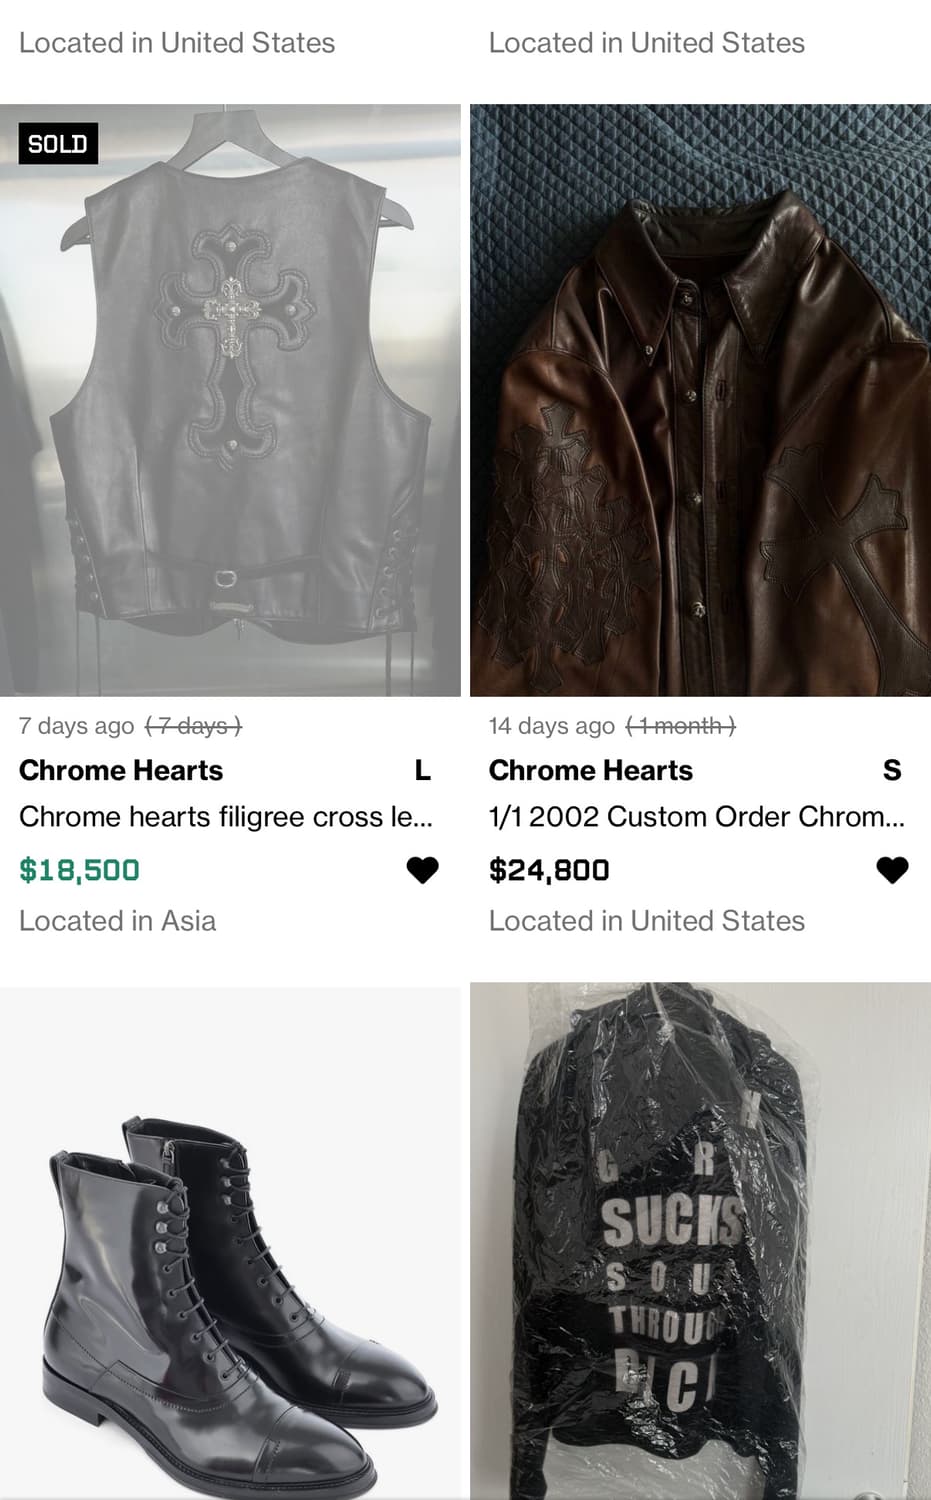Tap Chrome Hearts brand on jacket listing
Image resolution: width=931 pixels, height=1500 pixels.
pyautogui.click(x=591, y=770)
